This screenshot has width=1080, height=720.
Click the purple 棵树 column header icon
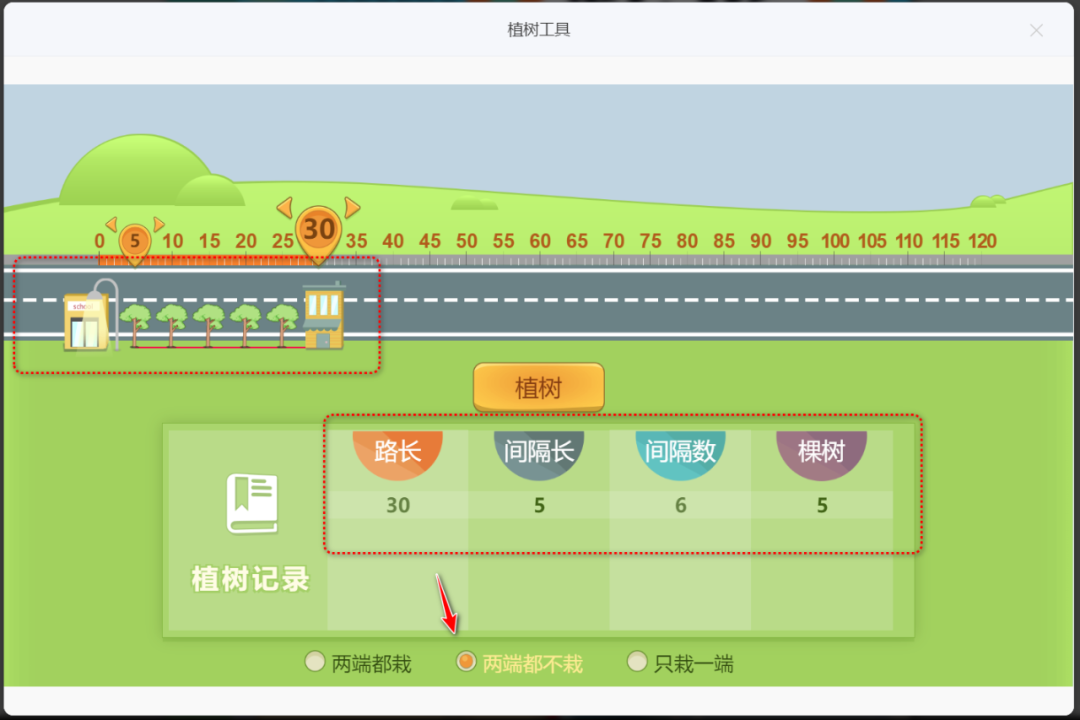pos(822,450)
